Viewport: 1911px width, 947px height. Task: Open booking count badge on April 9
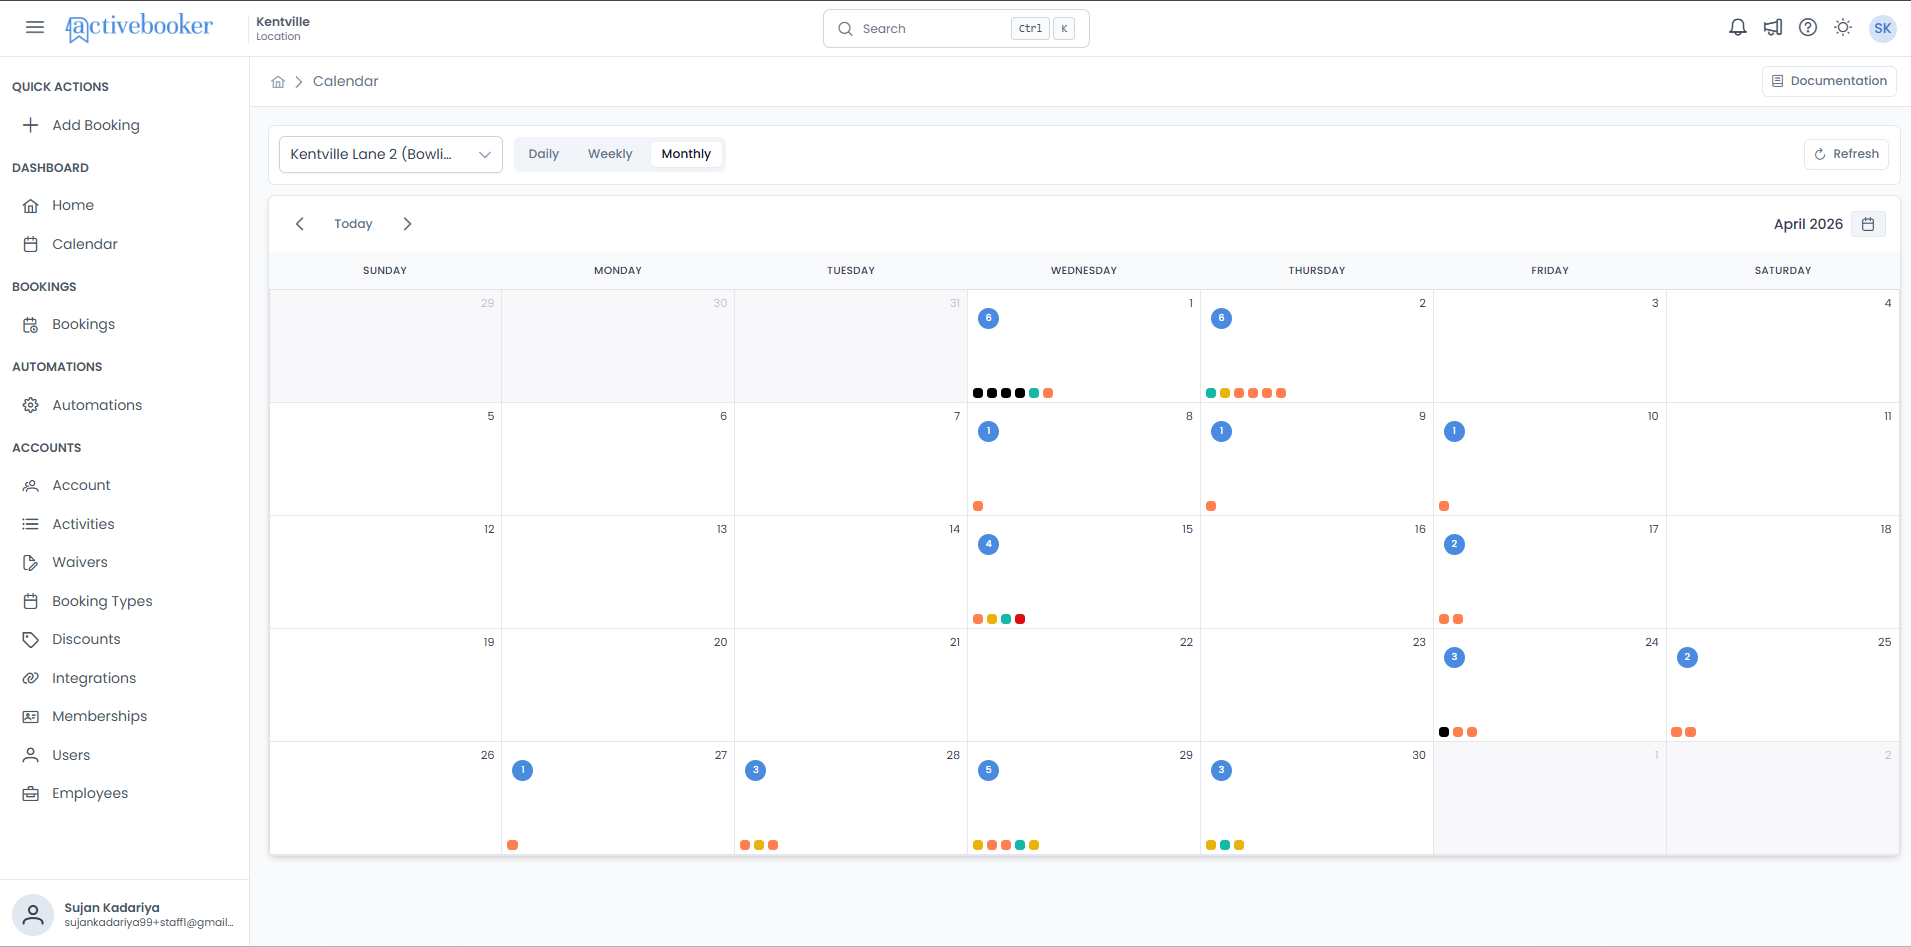tap(1221, 431)
